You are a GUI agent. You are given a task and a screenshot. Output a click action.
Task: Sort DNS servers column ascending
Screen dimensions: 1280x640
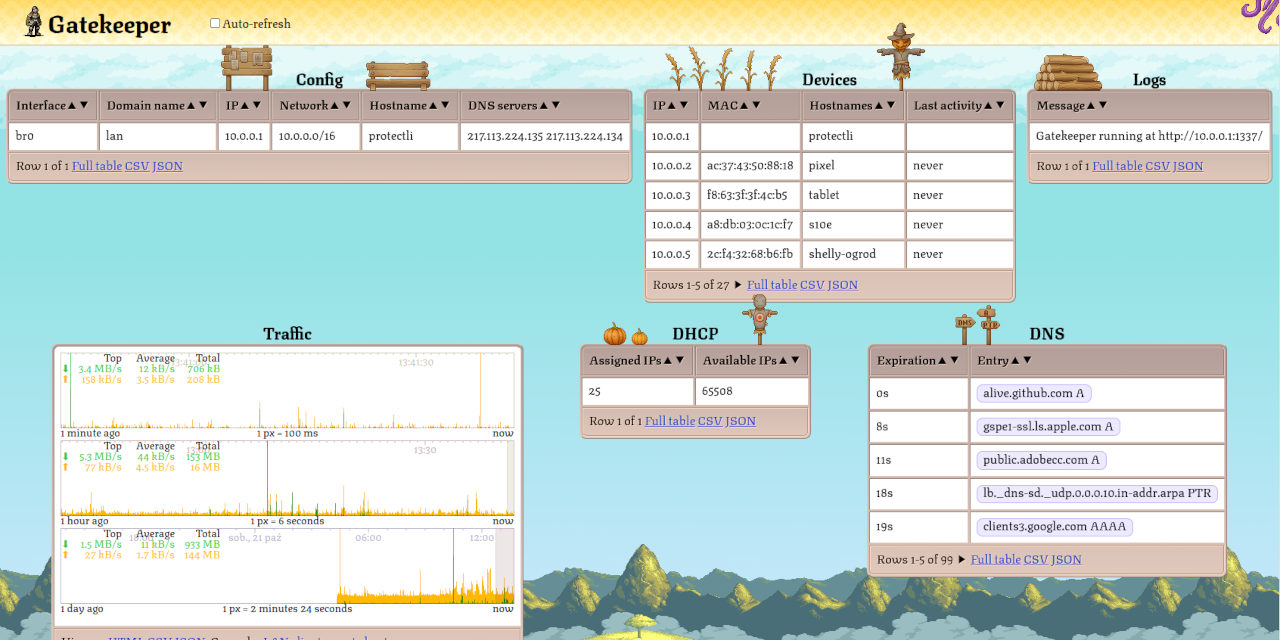pos(544,105)
